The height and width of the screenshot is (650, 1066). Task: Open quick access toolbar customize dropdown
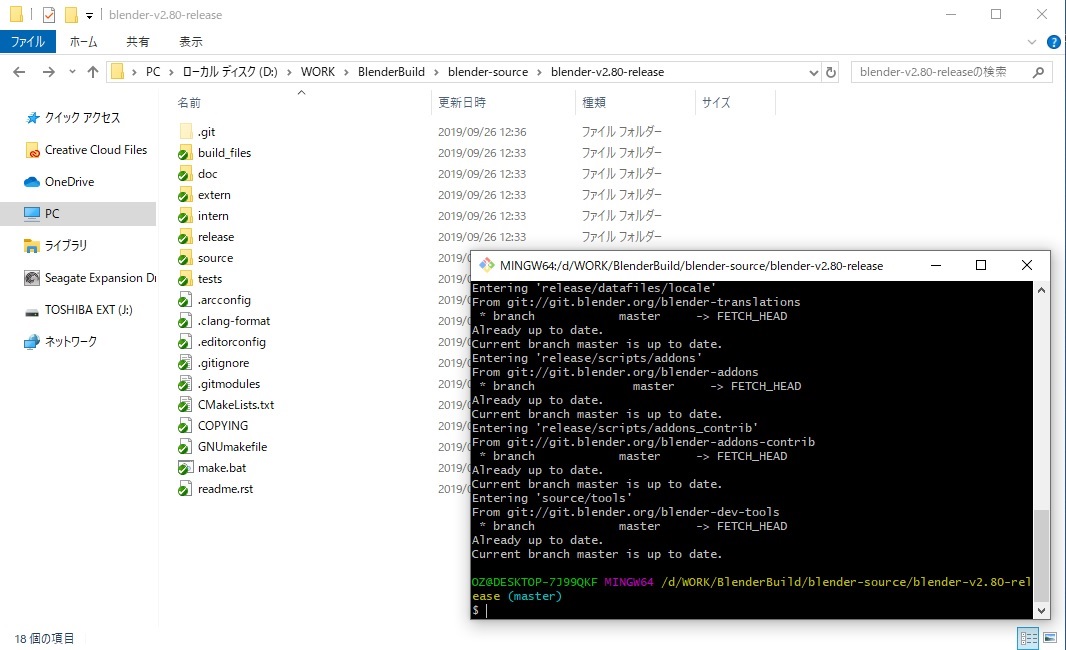click(89, 15)
